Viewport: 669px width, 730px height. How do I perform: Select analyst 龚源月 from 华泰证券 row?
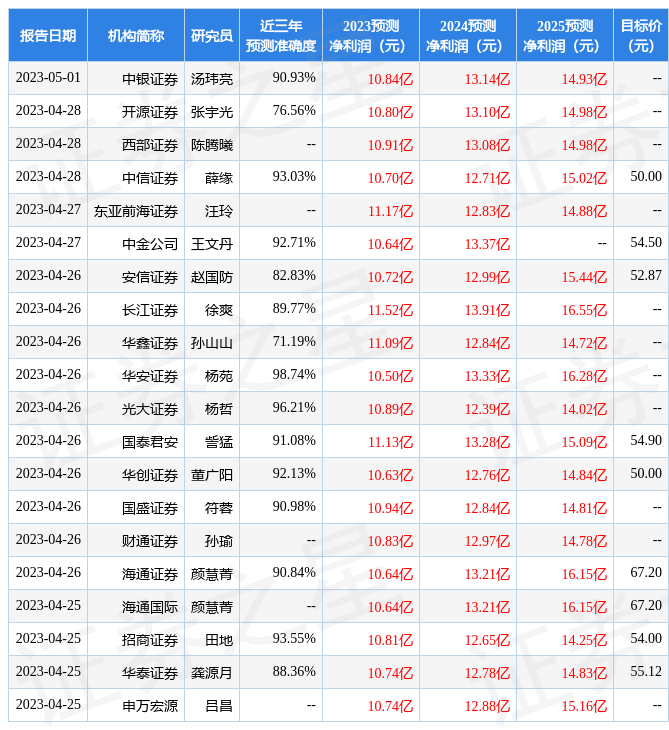point(212,673)
